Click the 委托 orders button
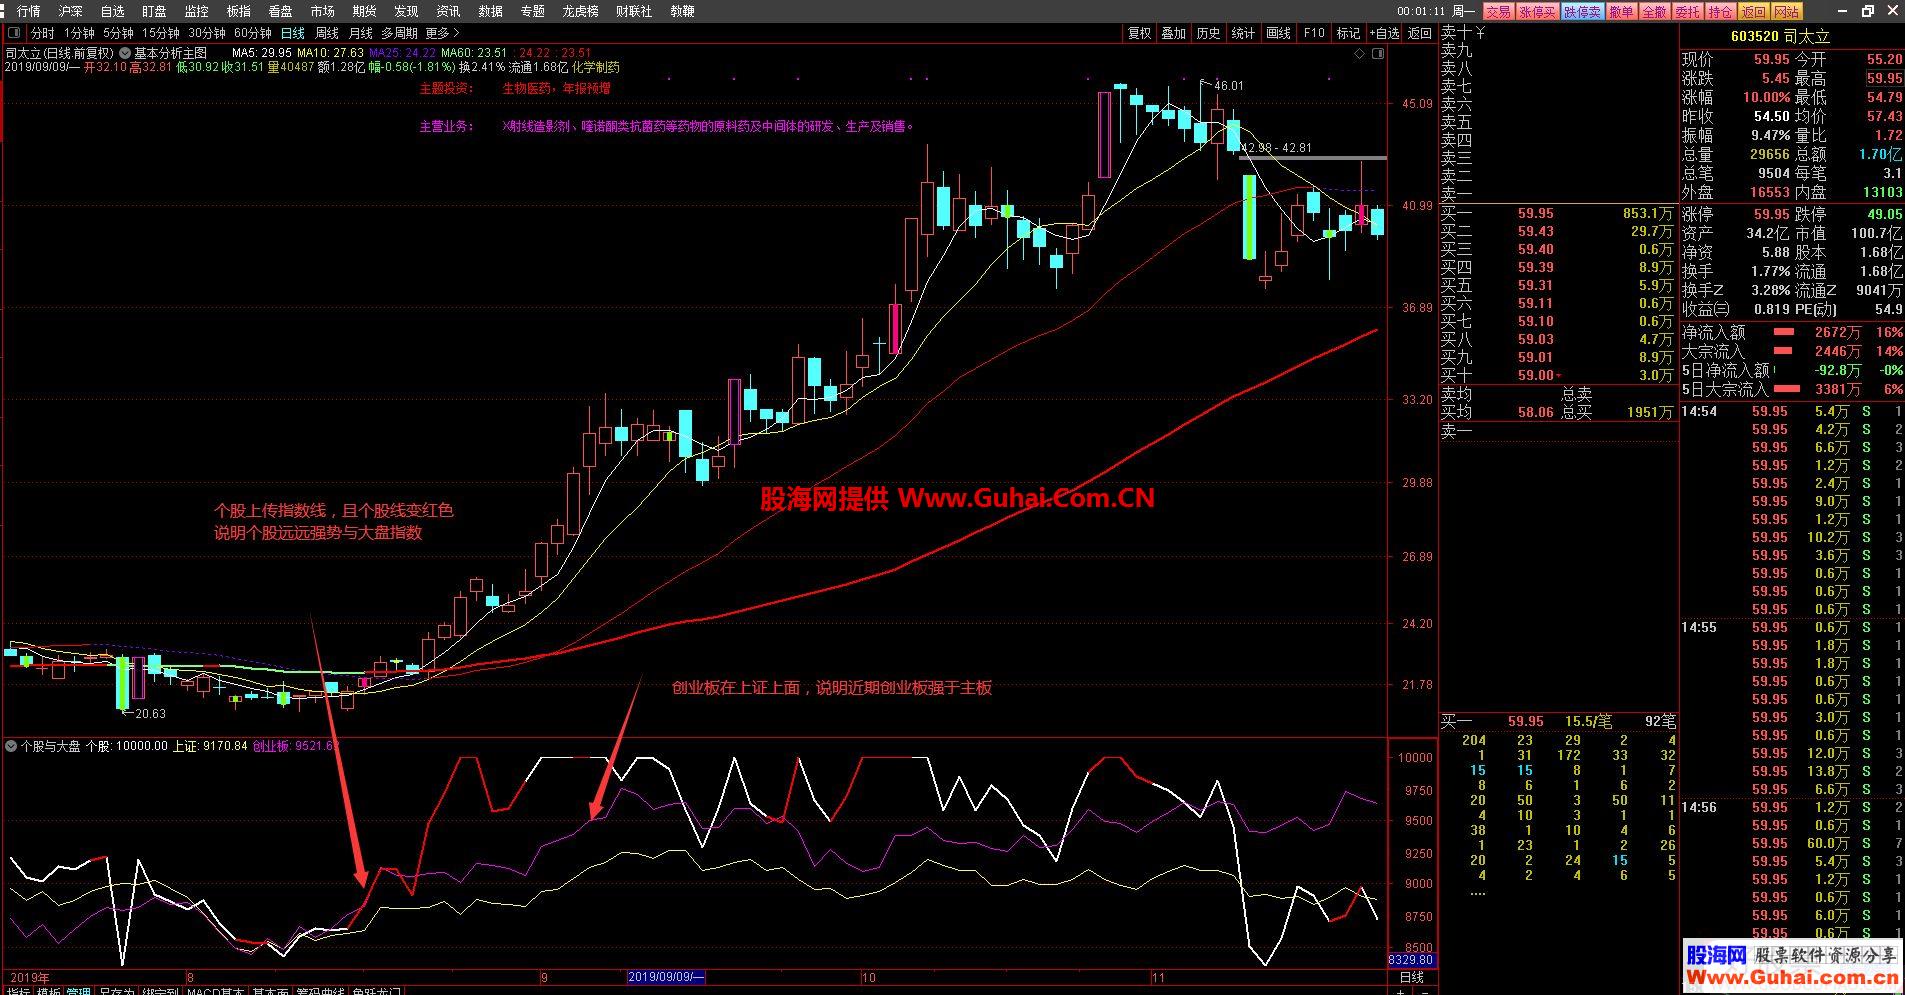 1687,11
